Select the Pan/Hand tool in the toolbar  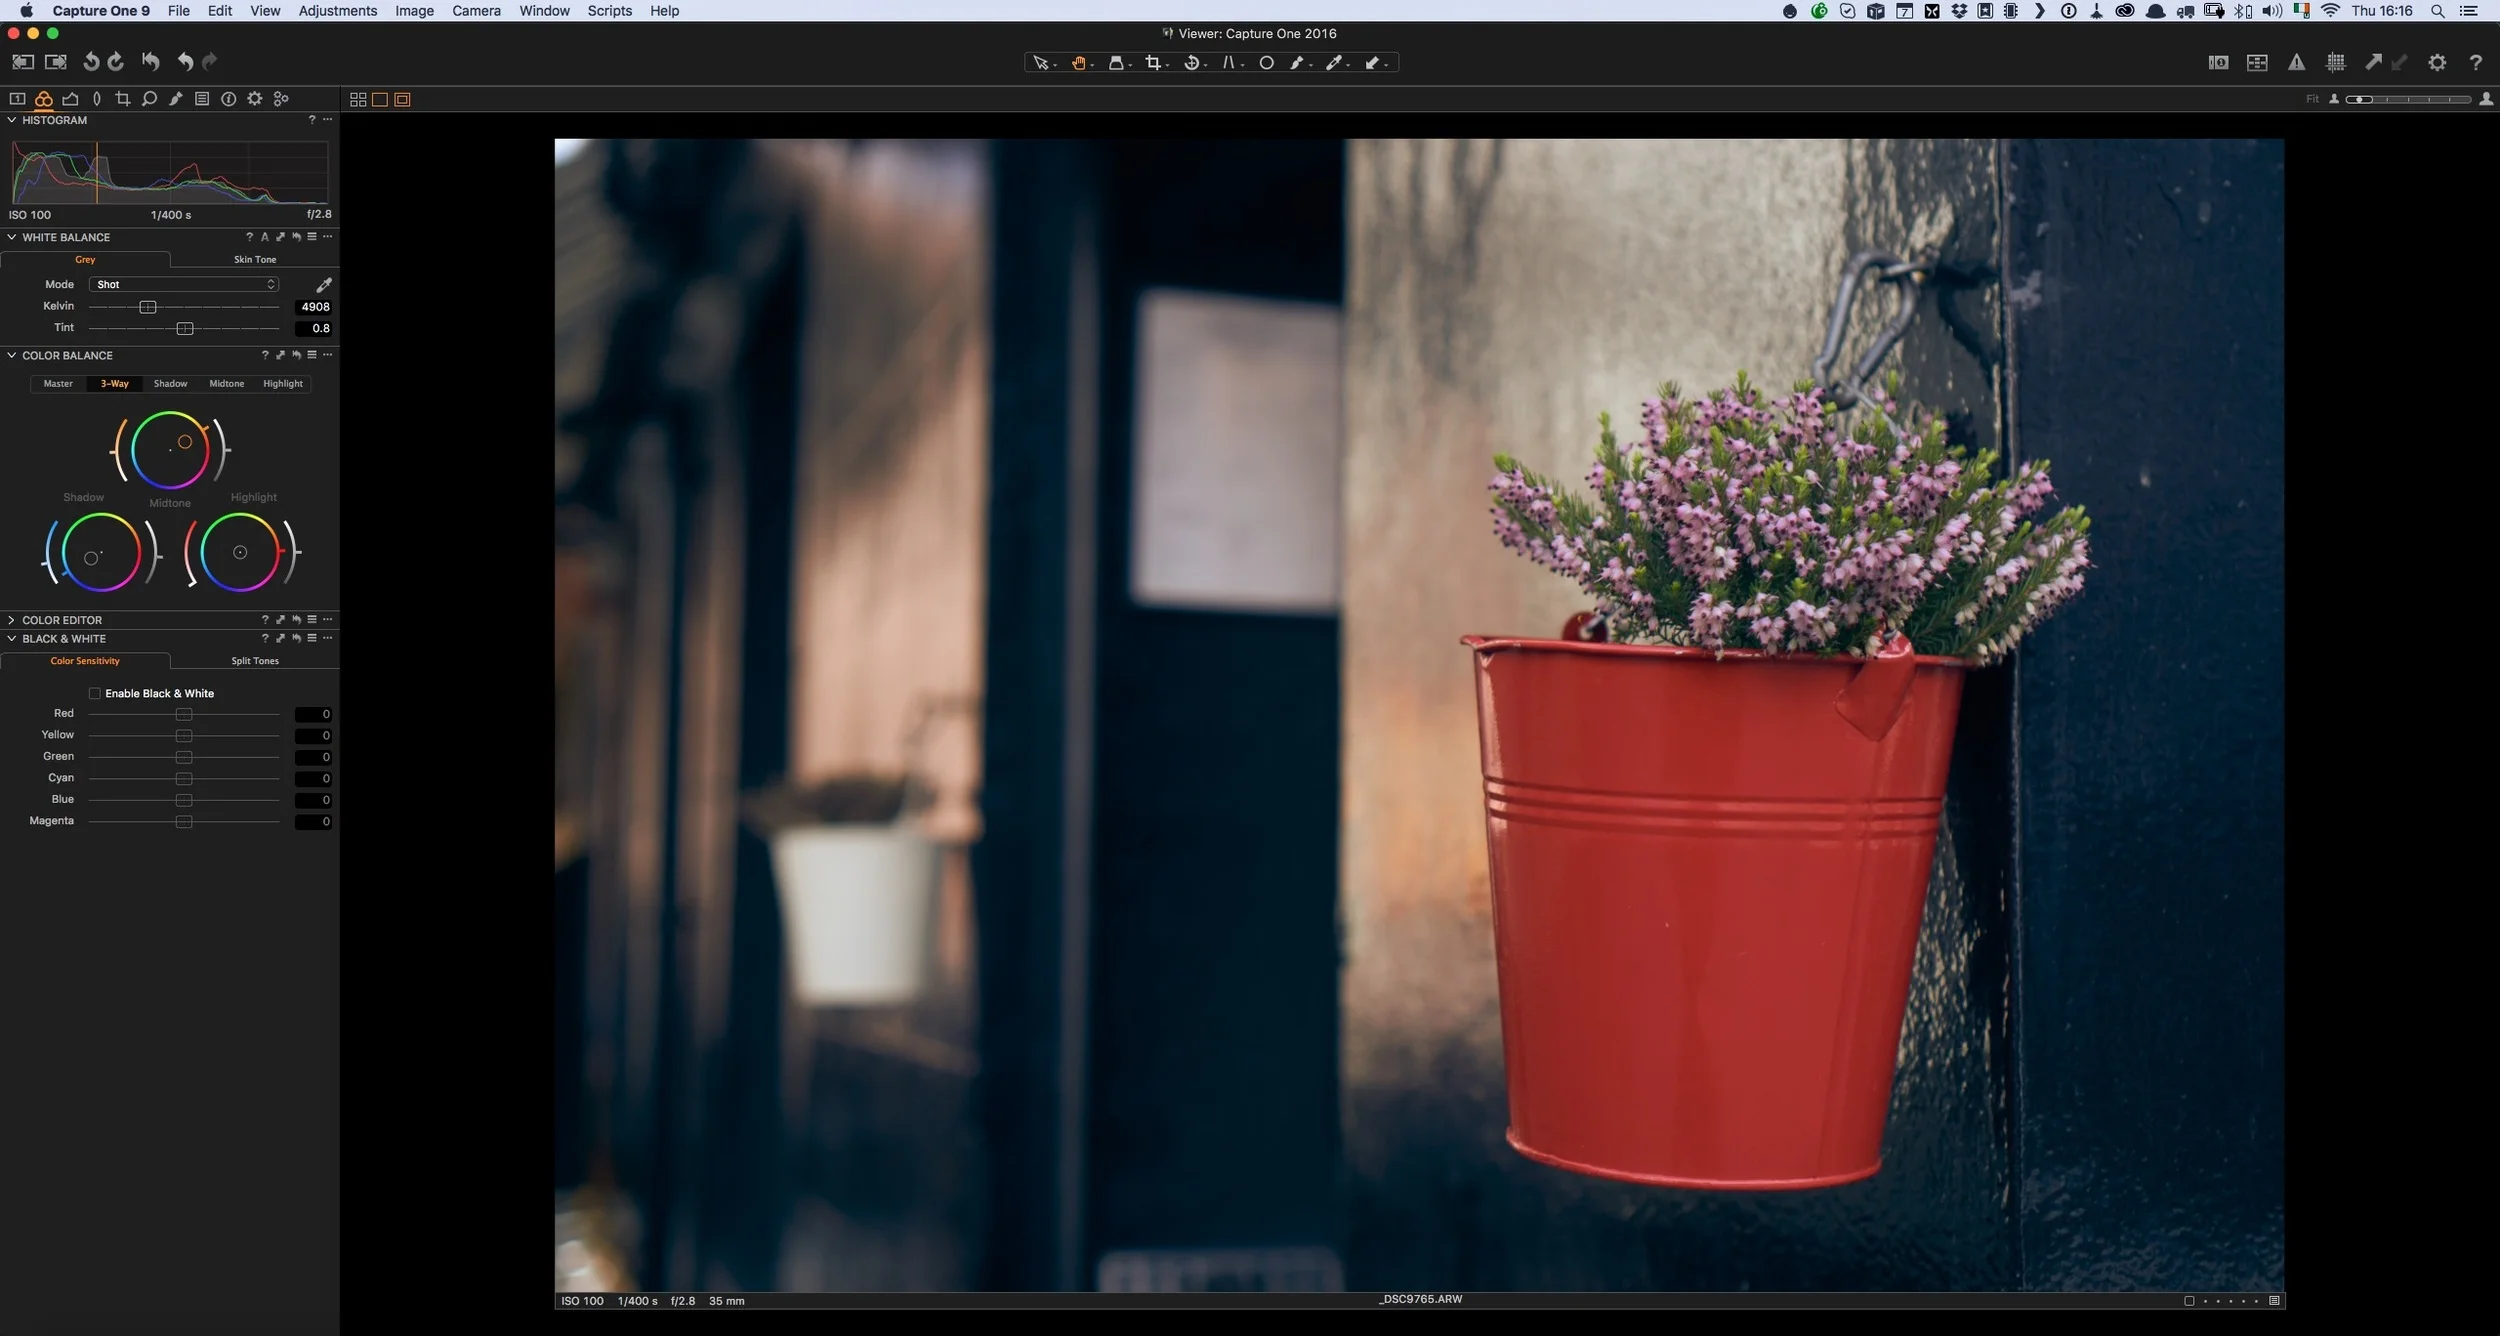click(1078, 62)
